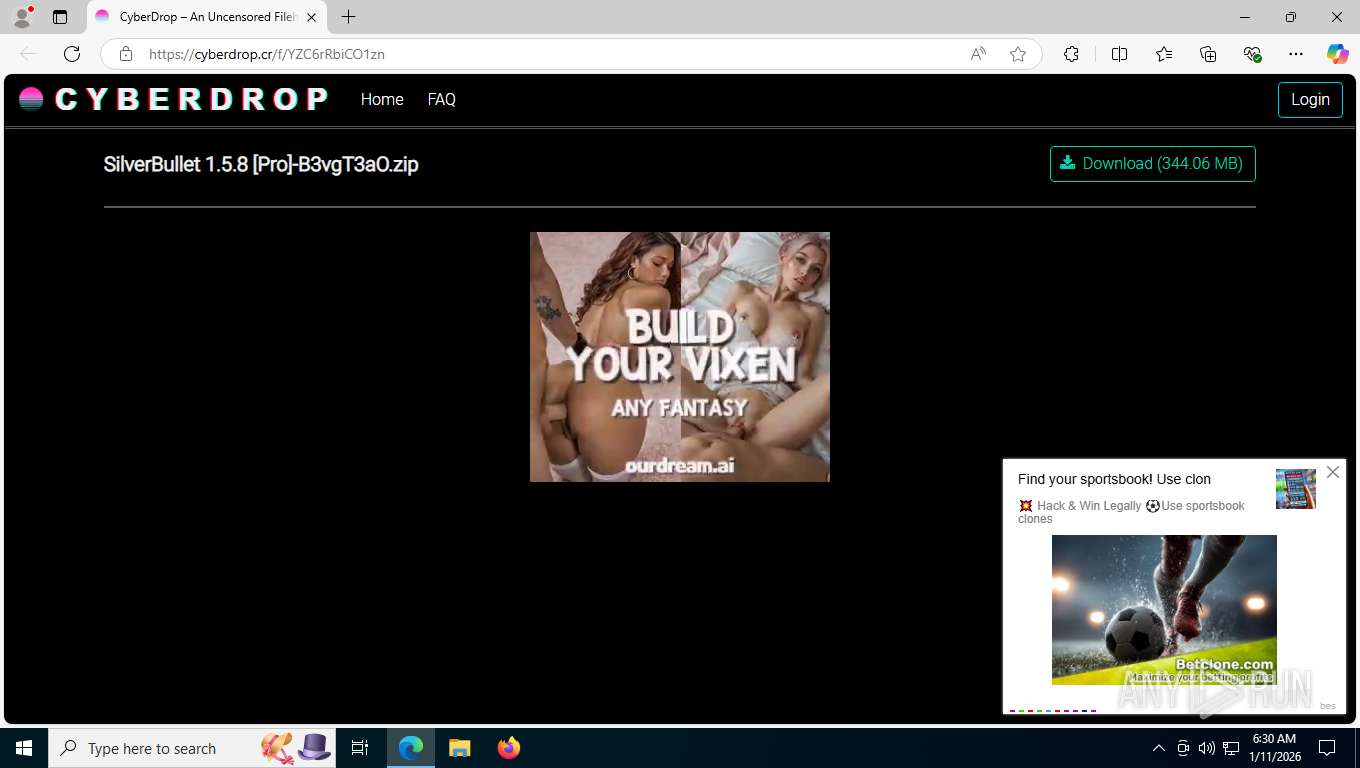
Task: Click the Build Your Vixen ad banner
Action: [680, 357]
